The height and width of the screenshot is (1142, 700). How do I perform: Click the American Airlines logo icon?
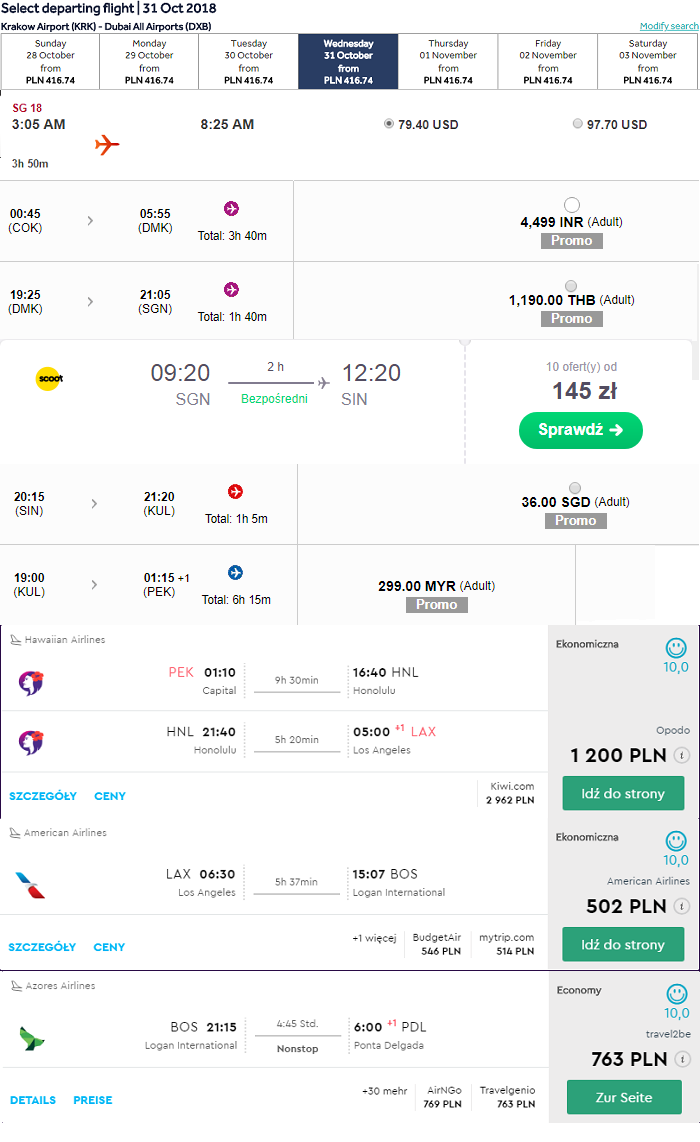(31, 885)
